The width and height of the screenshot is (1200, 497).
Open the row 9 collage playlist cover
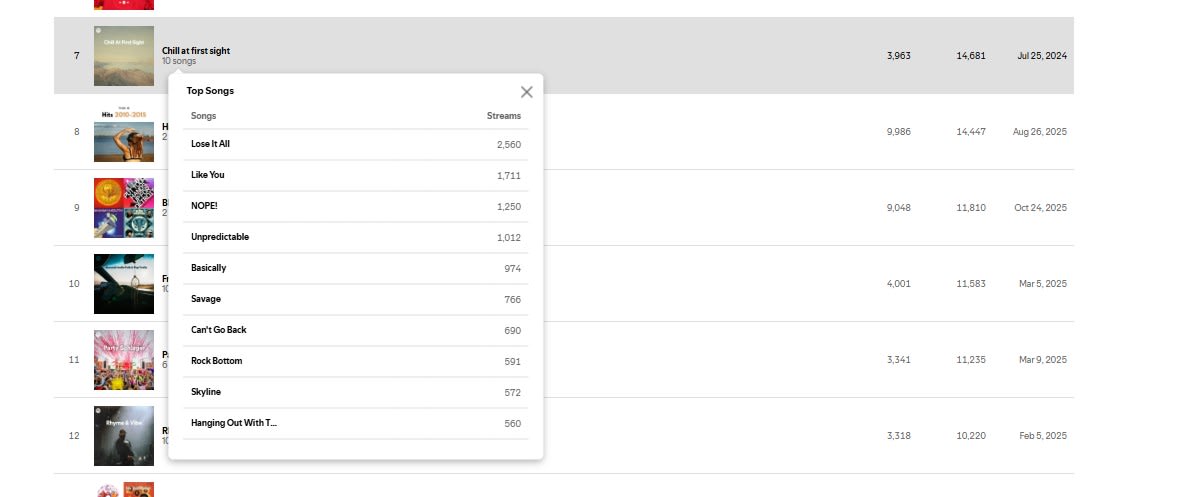pos(124,208)
